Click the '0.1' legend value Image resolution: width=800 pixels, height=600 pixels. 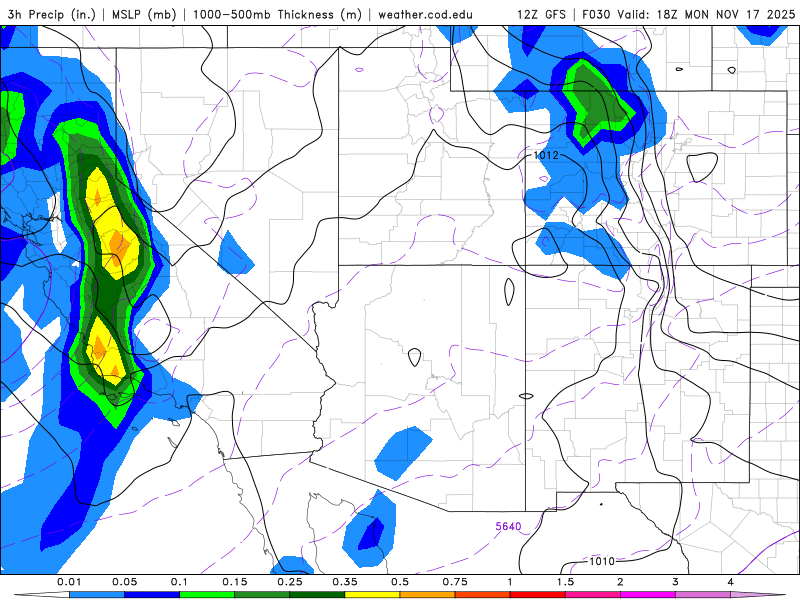pos(179,582)
